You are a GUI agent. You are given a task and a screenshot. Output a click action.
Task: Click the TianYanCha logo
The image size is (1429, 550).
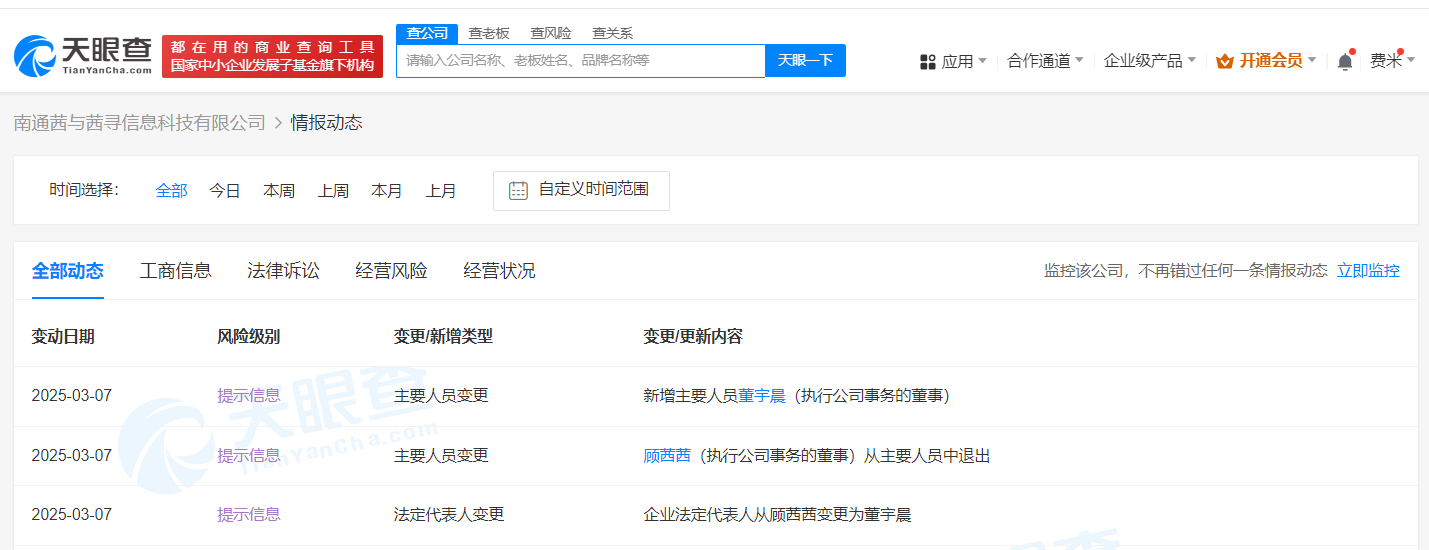tap(83, 56)
